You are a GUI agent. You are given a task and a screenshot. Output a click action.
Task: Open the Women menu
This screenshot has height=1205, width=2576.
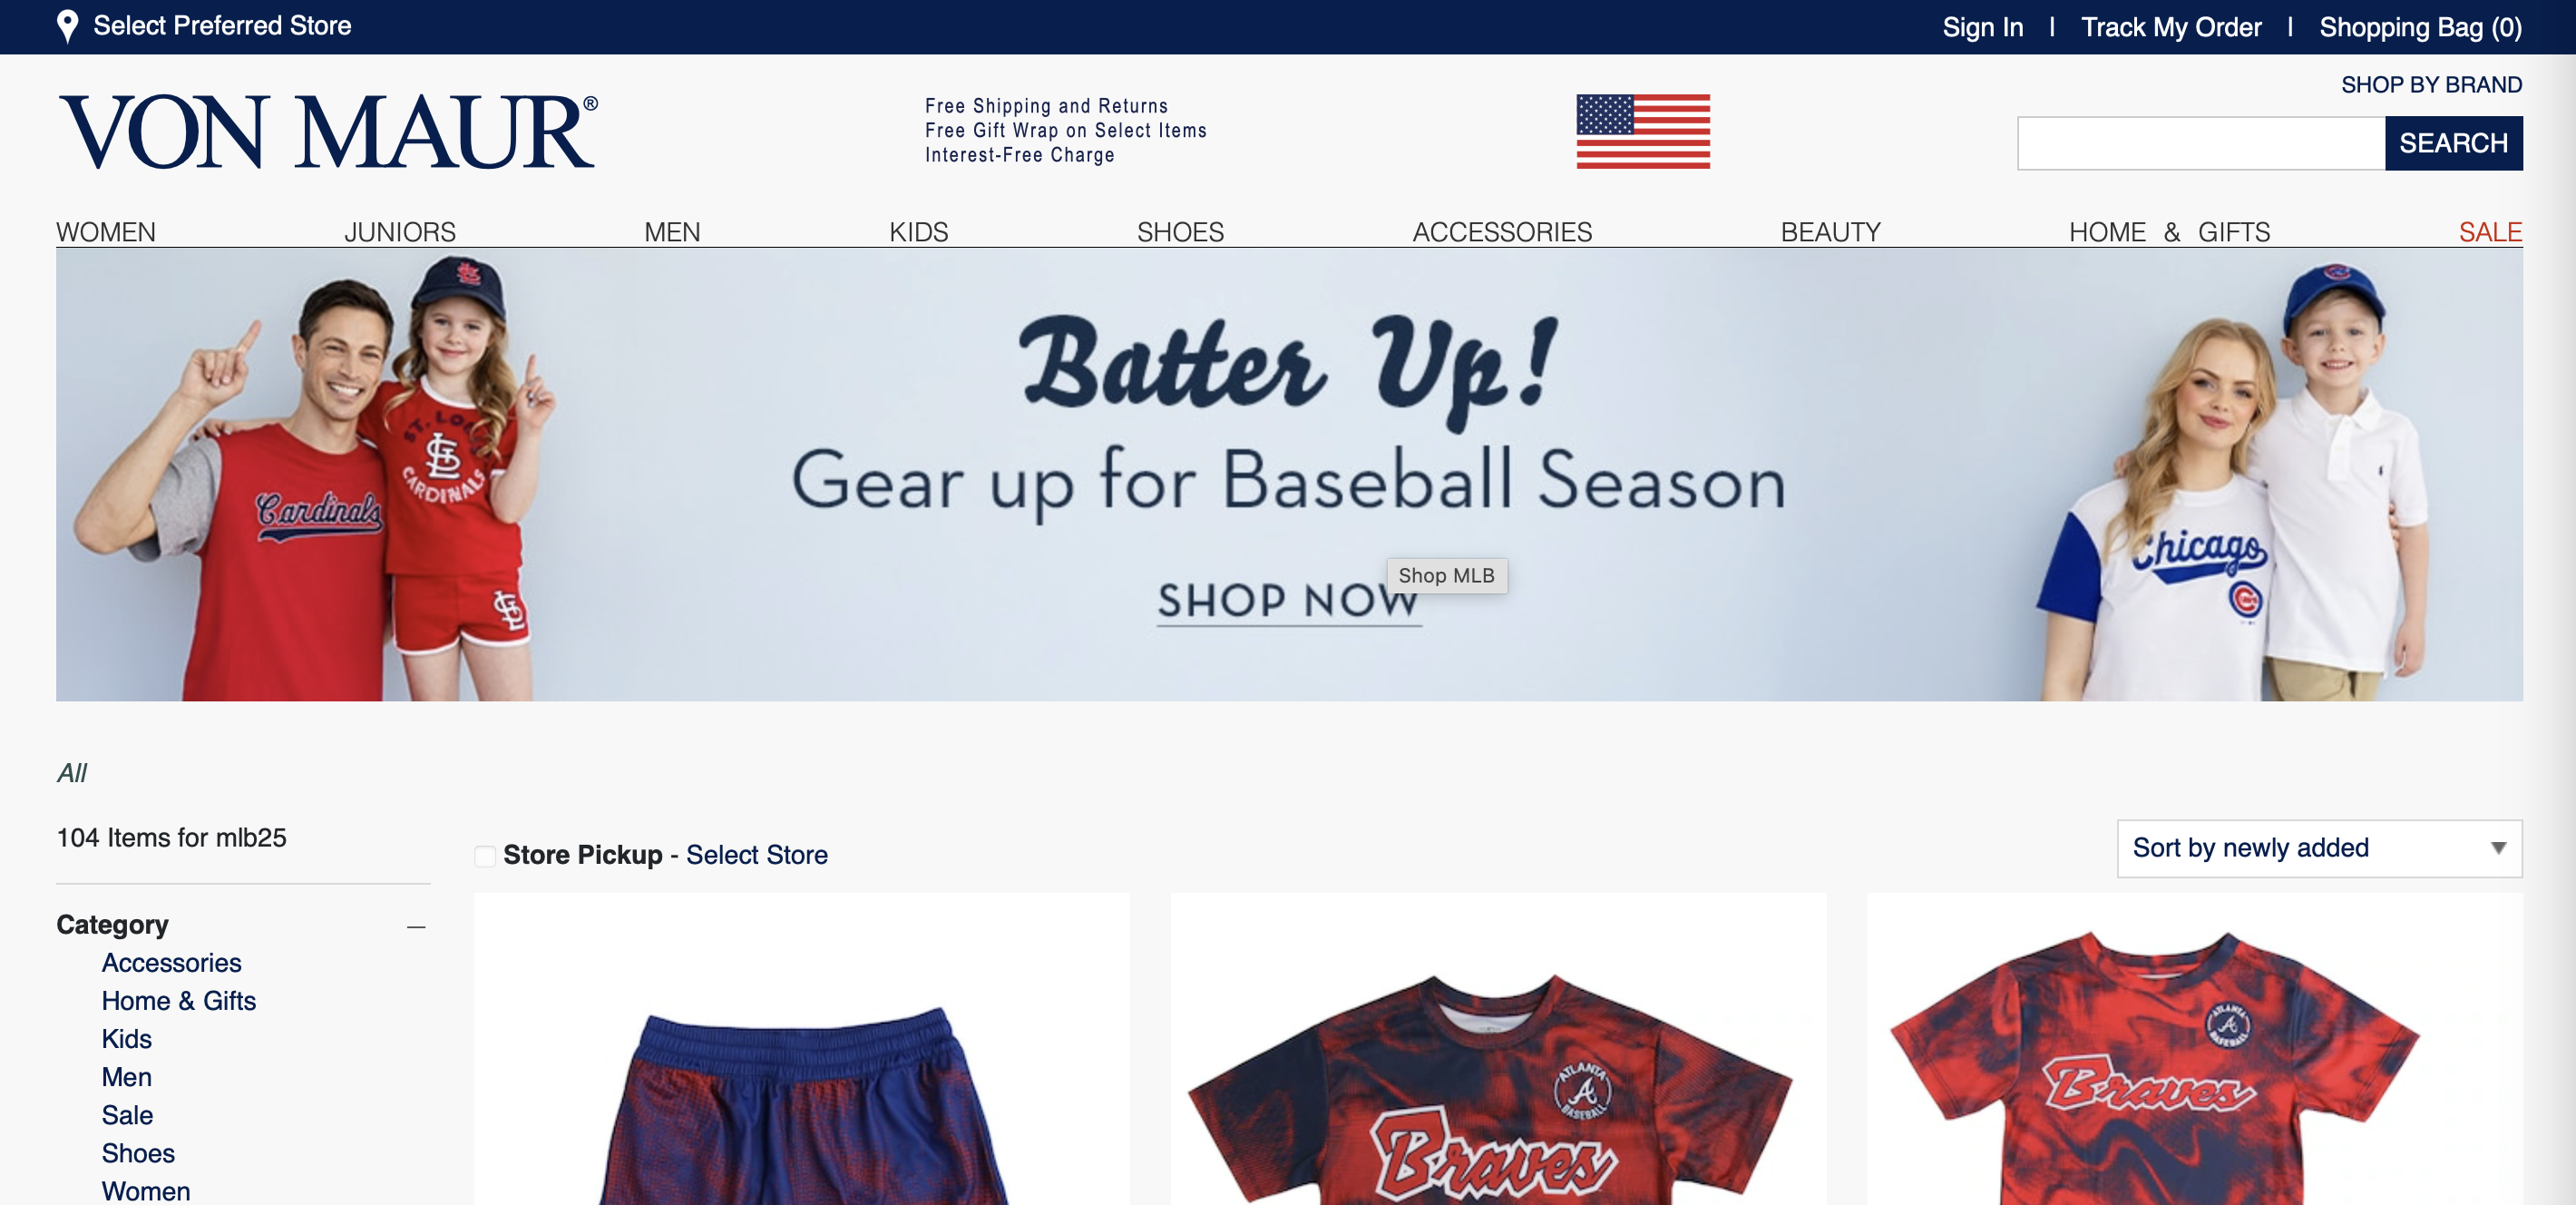[x=106, y=231]
